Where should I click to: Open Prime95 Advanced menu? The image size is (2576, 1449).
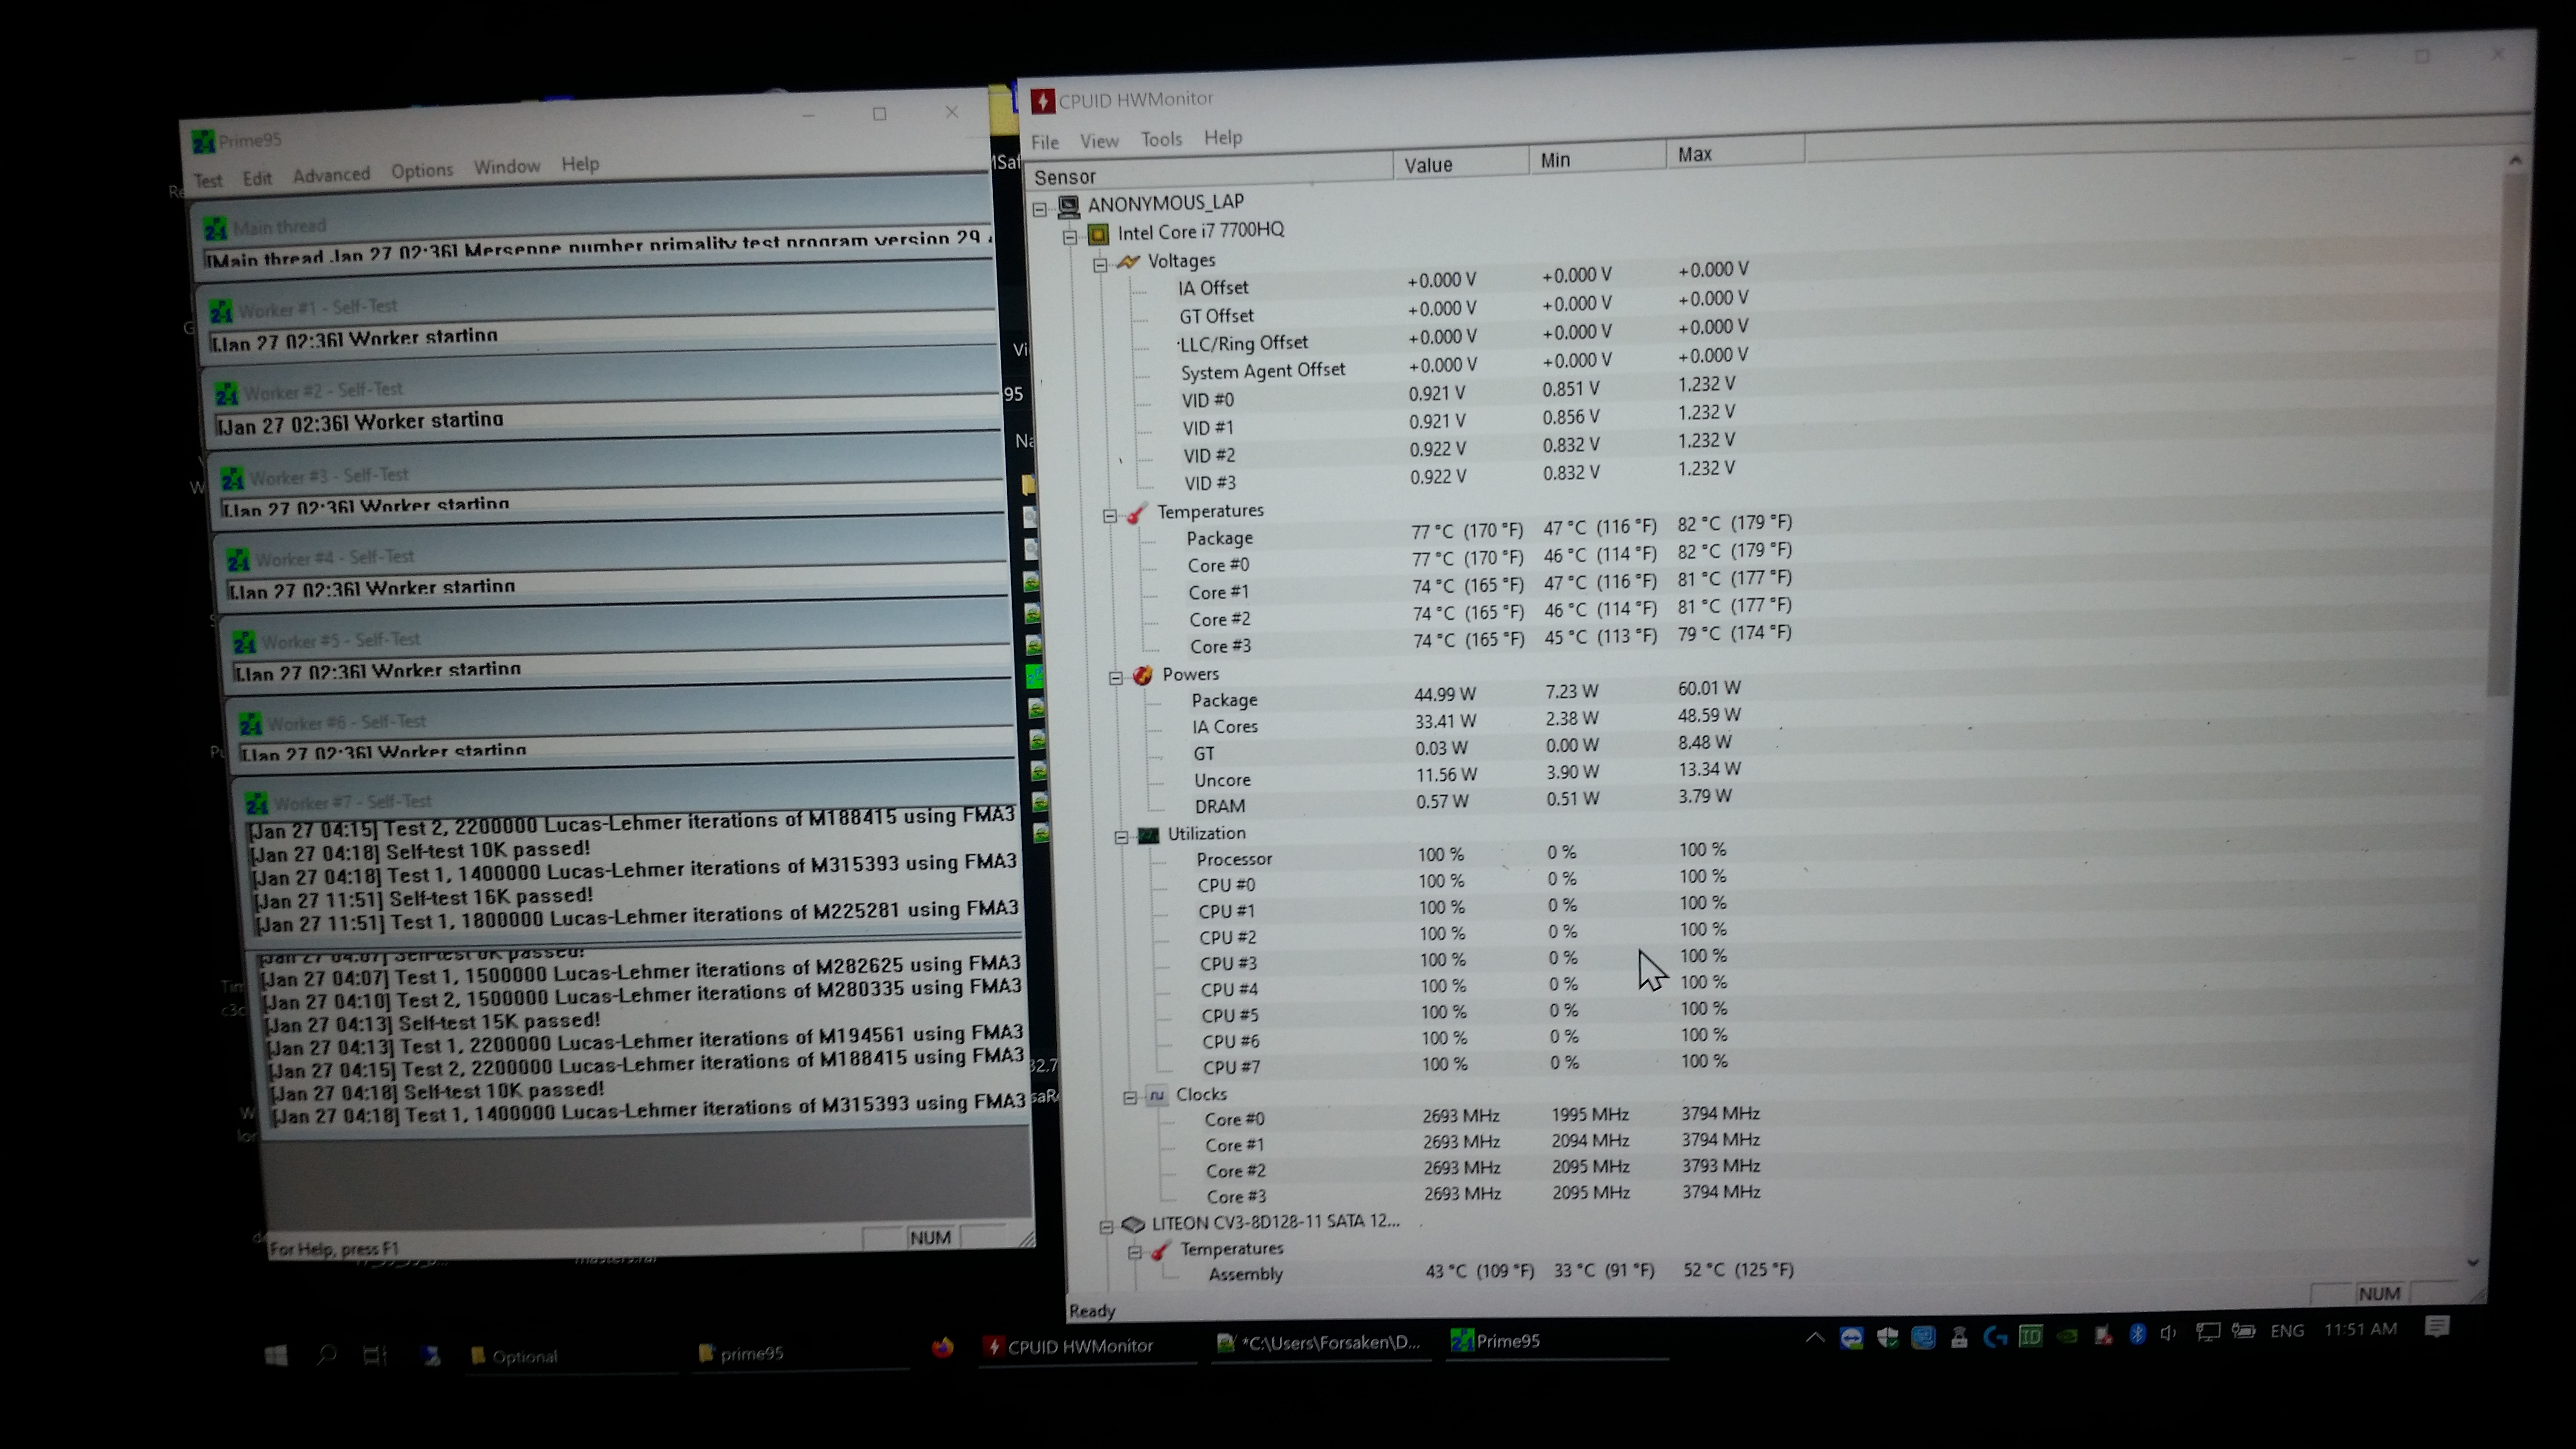click(x=331, y=175)
